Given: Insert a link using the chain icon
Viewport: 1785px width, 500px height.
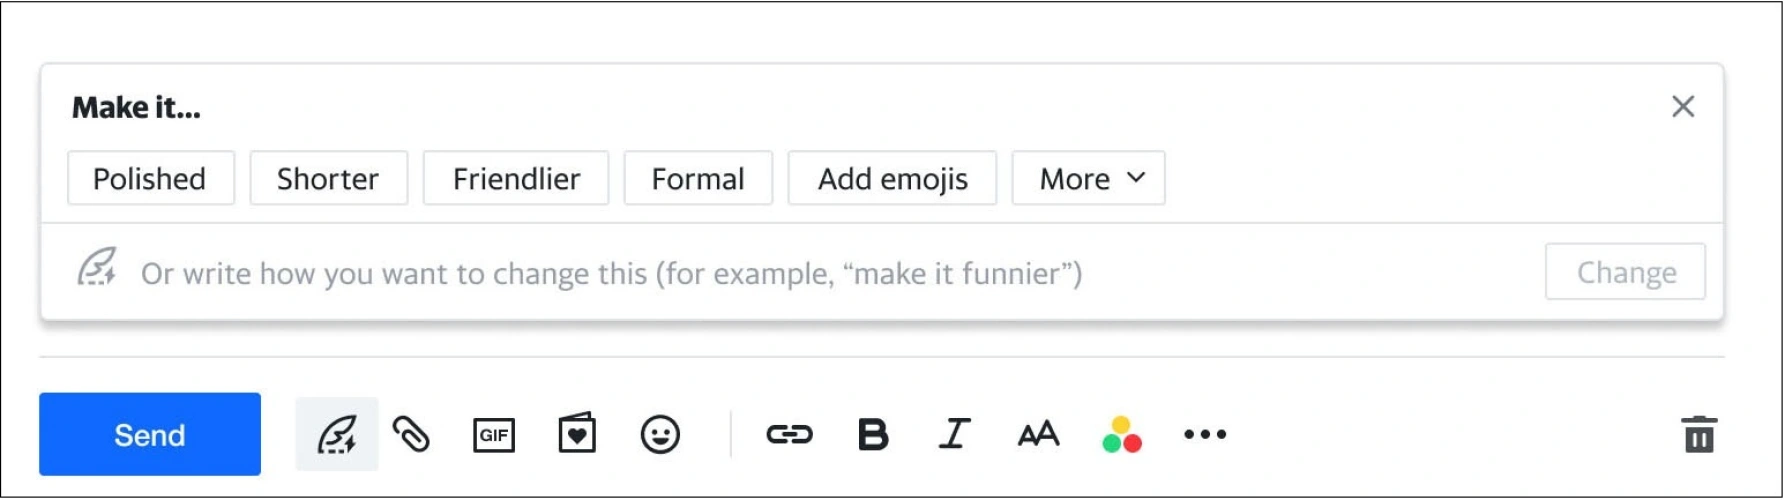Looking at the screenshot, I should (789, 435).
